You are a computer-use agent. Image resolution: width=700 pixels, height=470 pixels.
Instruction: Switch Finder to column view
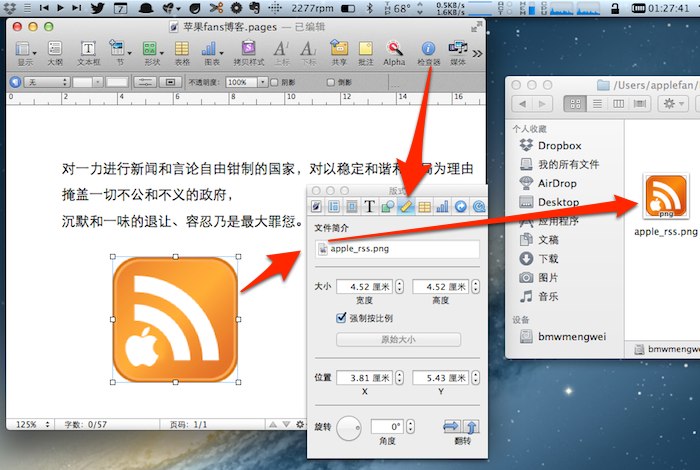click(x=618, y=104)
